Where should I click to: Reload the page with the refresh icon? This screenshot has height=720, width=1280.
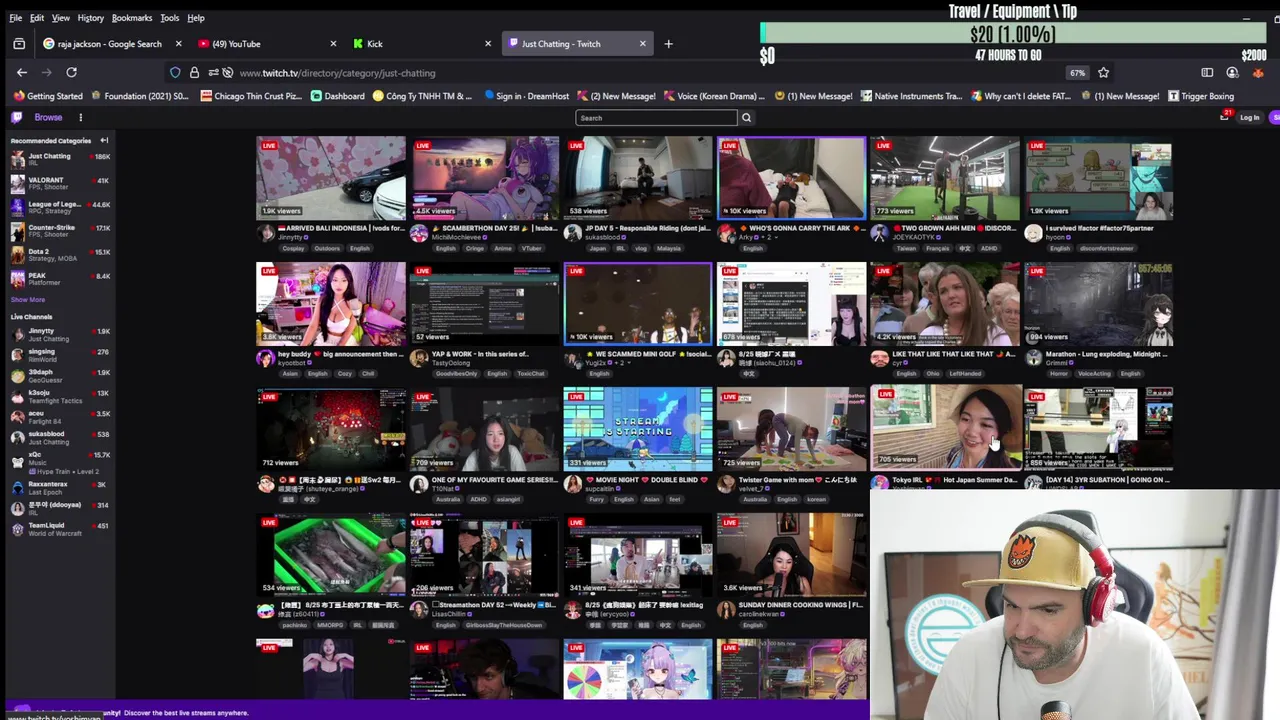pyautogui.click(x=71, y=72)
